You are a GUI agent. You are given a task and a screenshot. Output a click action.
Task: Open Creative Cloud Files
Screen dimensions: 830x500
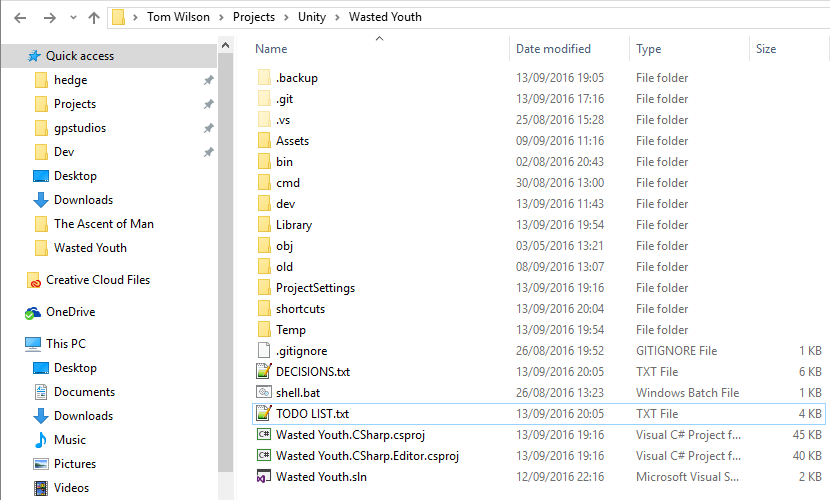pyautogui.click(x=98, y=280)
